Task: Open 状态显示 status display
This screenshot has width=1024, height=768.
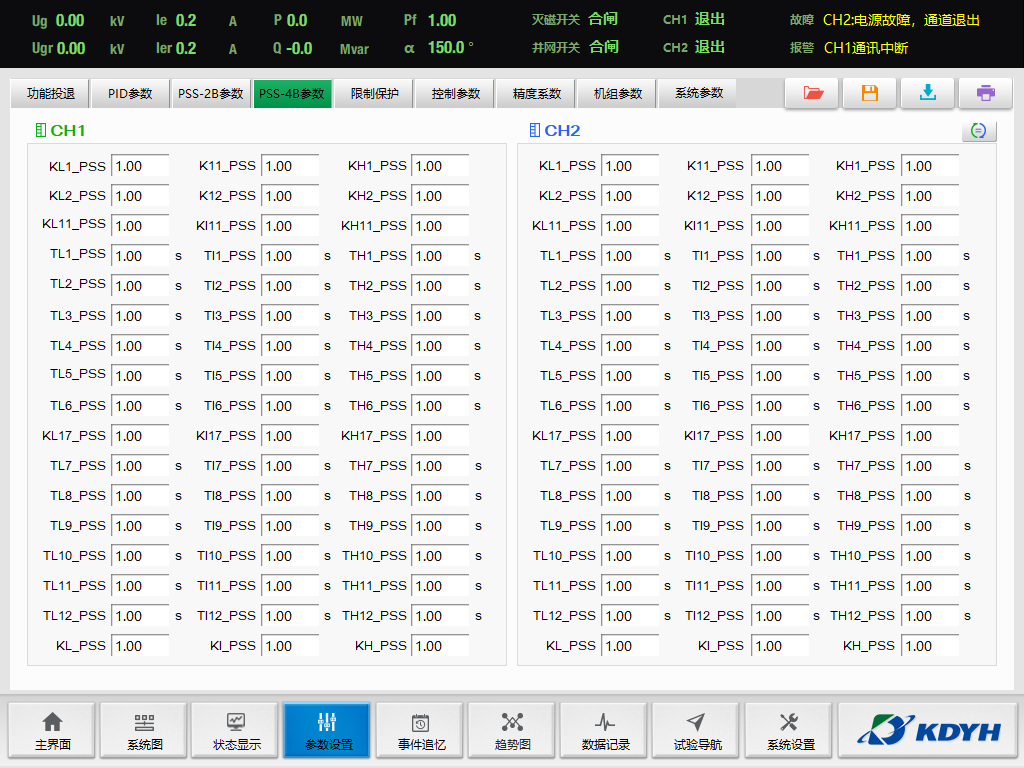Action: (236, 731)
